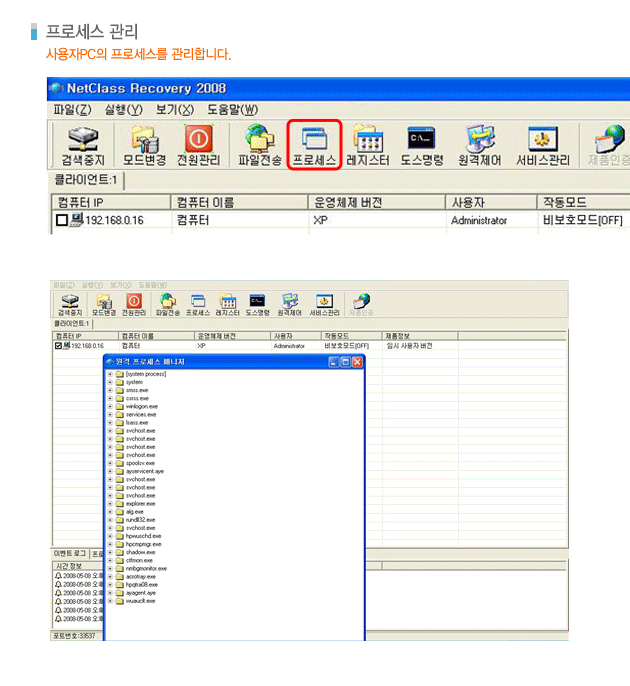Click 프로세스 icon in small lower toolbar
This screenshot has width=630, height=686.
198,305
